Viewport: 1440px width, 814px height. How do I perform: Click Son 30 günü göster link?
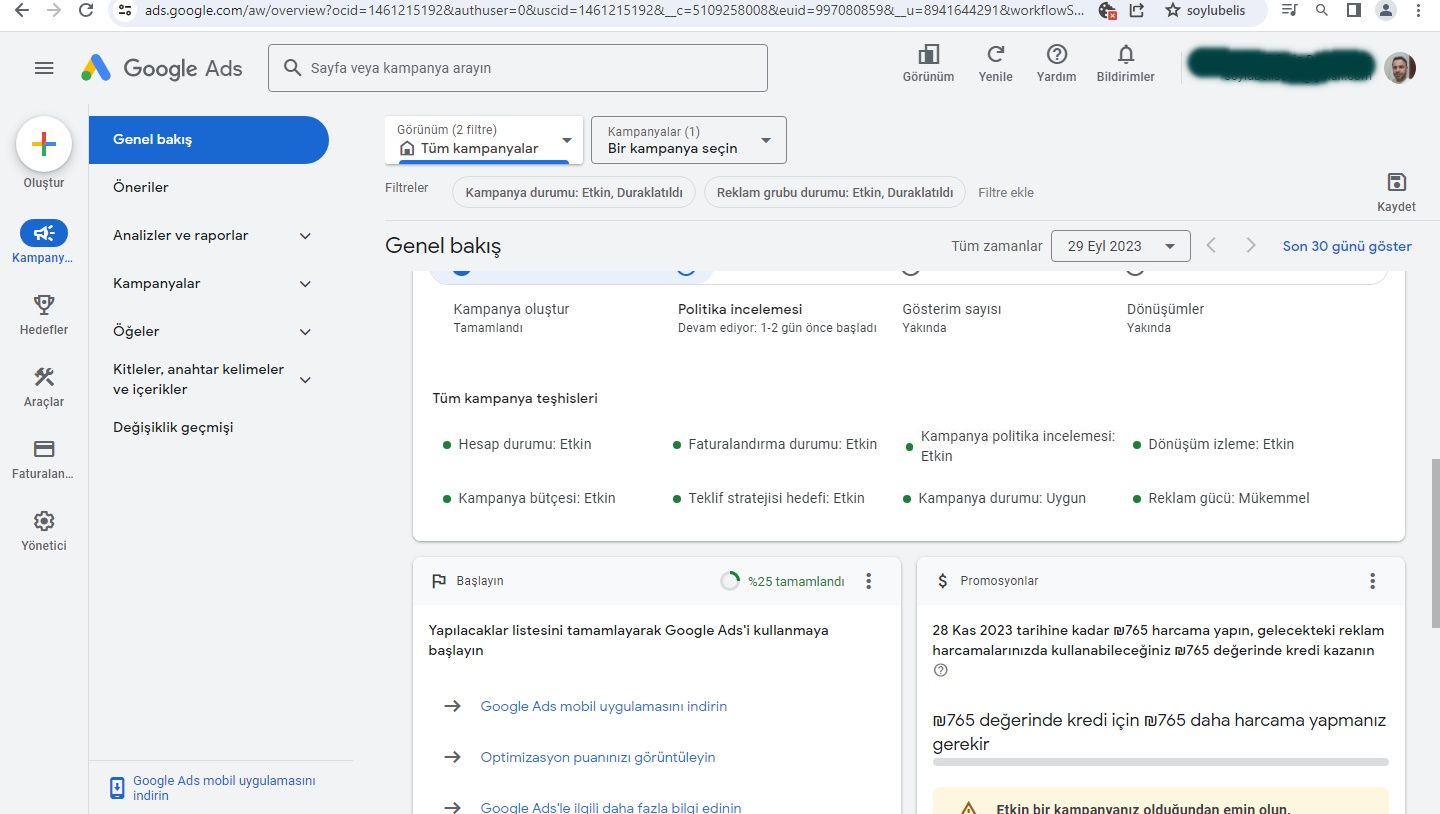pos(1347,246)
